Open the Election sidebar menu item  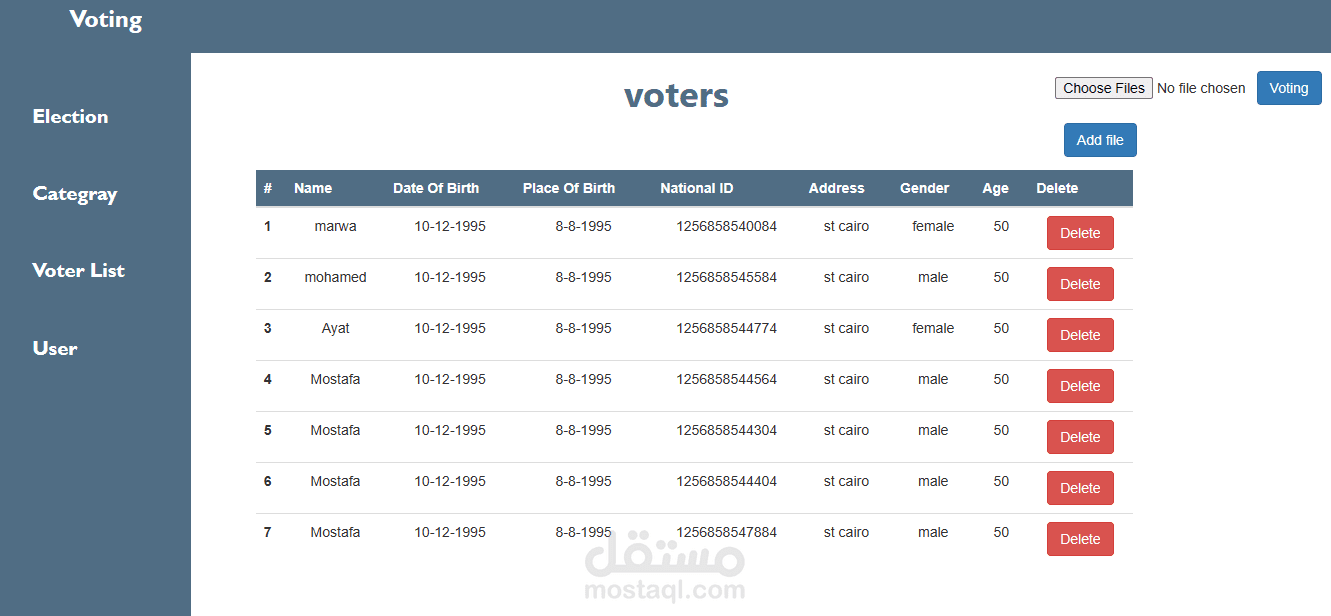(70, 117)
